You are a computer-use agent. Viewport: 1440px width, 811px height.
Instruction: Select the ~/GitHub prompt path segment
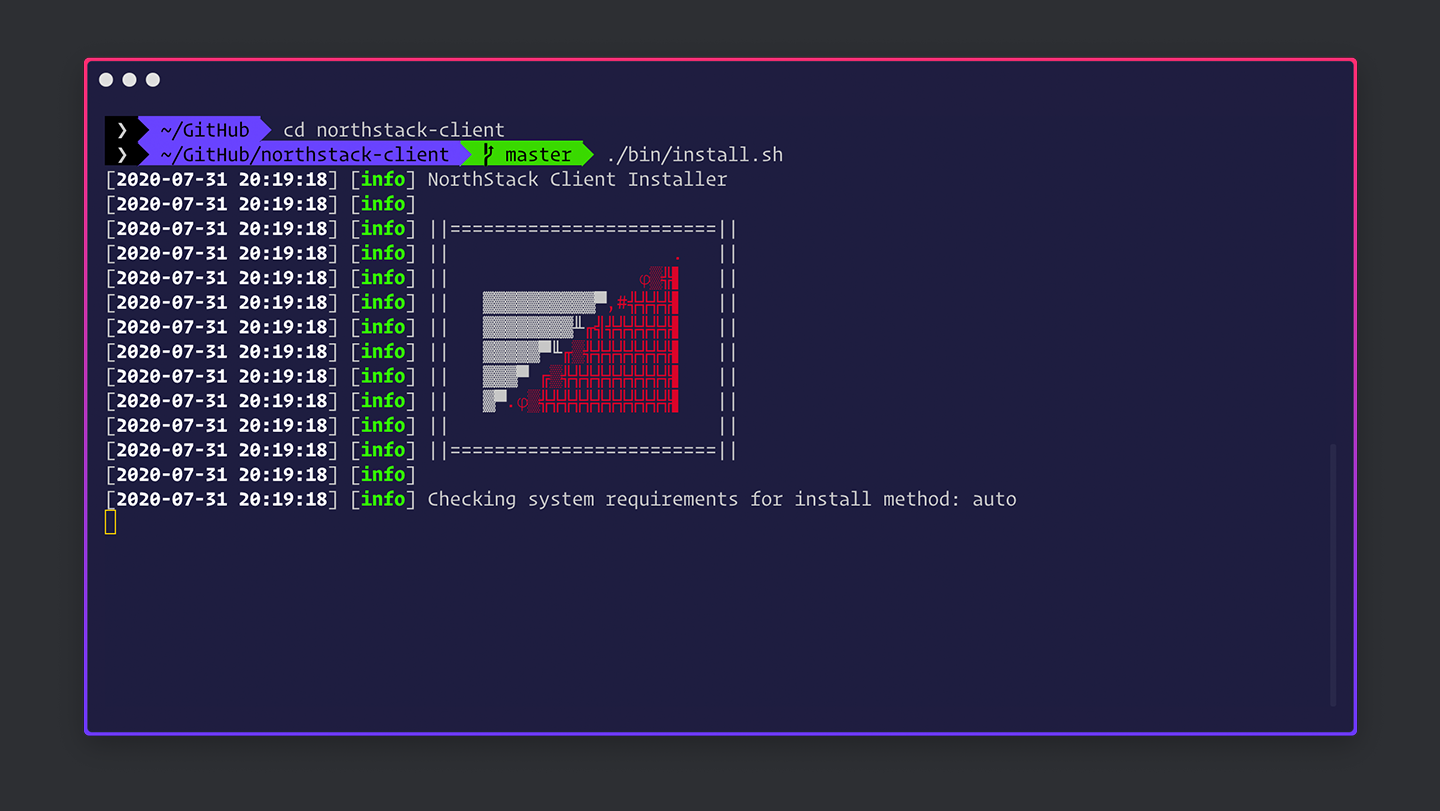coord(204,129)
